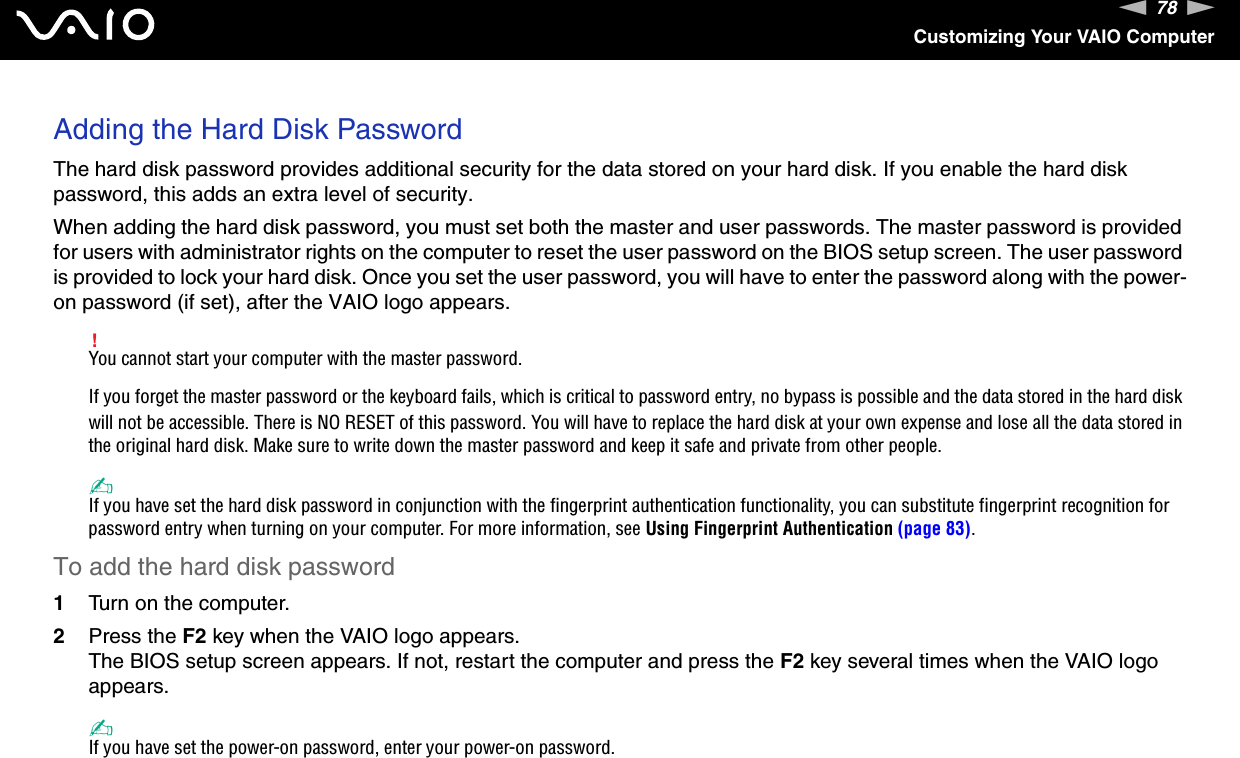Click the page number 78
1240x758 pixels.
click(1166, 9)
